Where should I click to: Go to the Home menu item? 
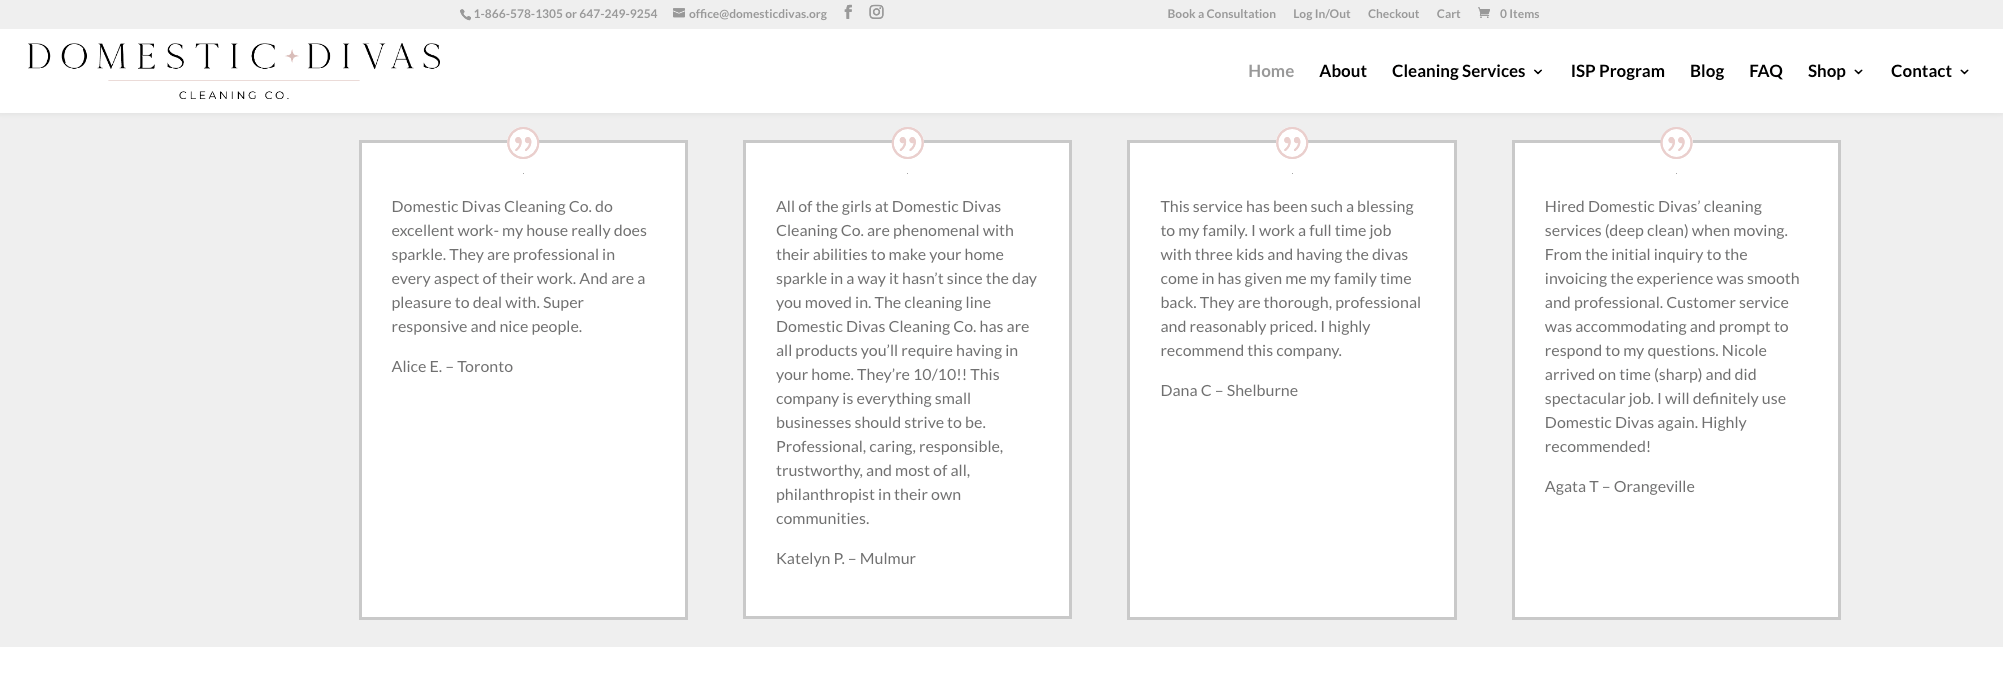(x=1271, y=71)
